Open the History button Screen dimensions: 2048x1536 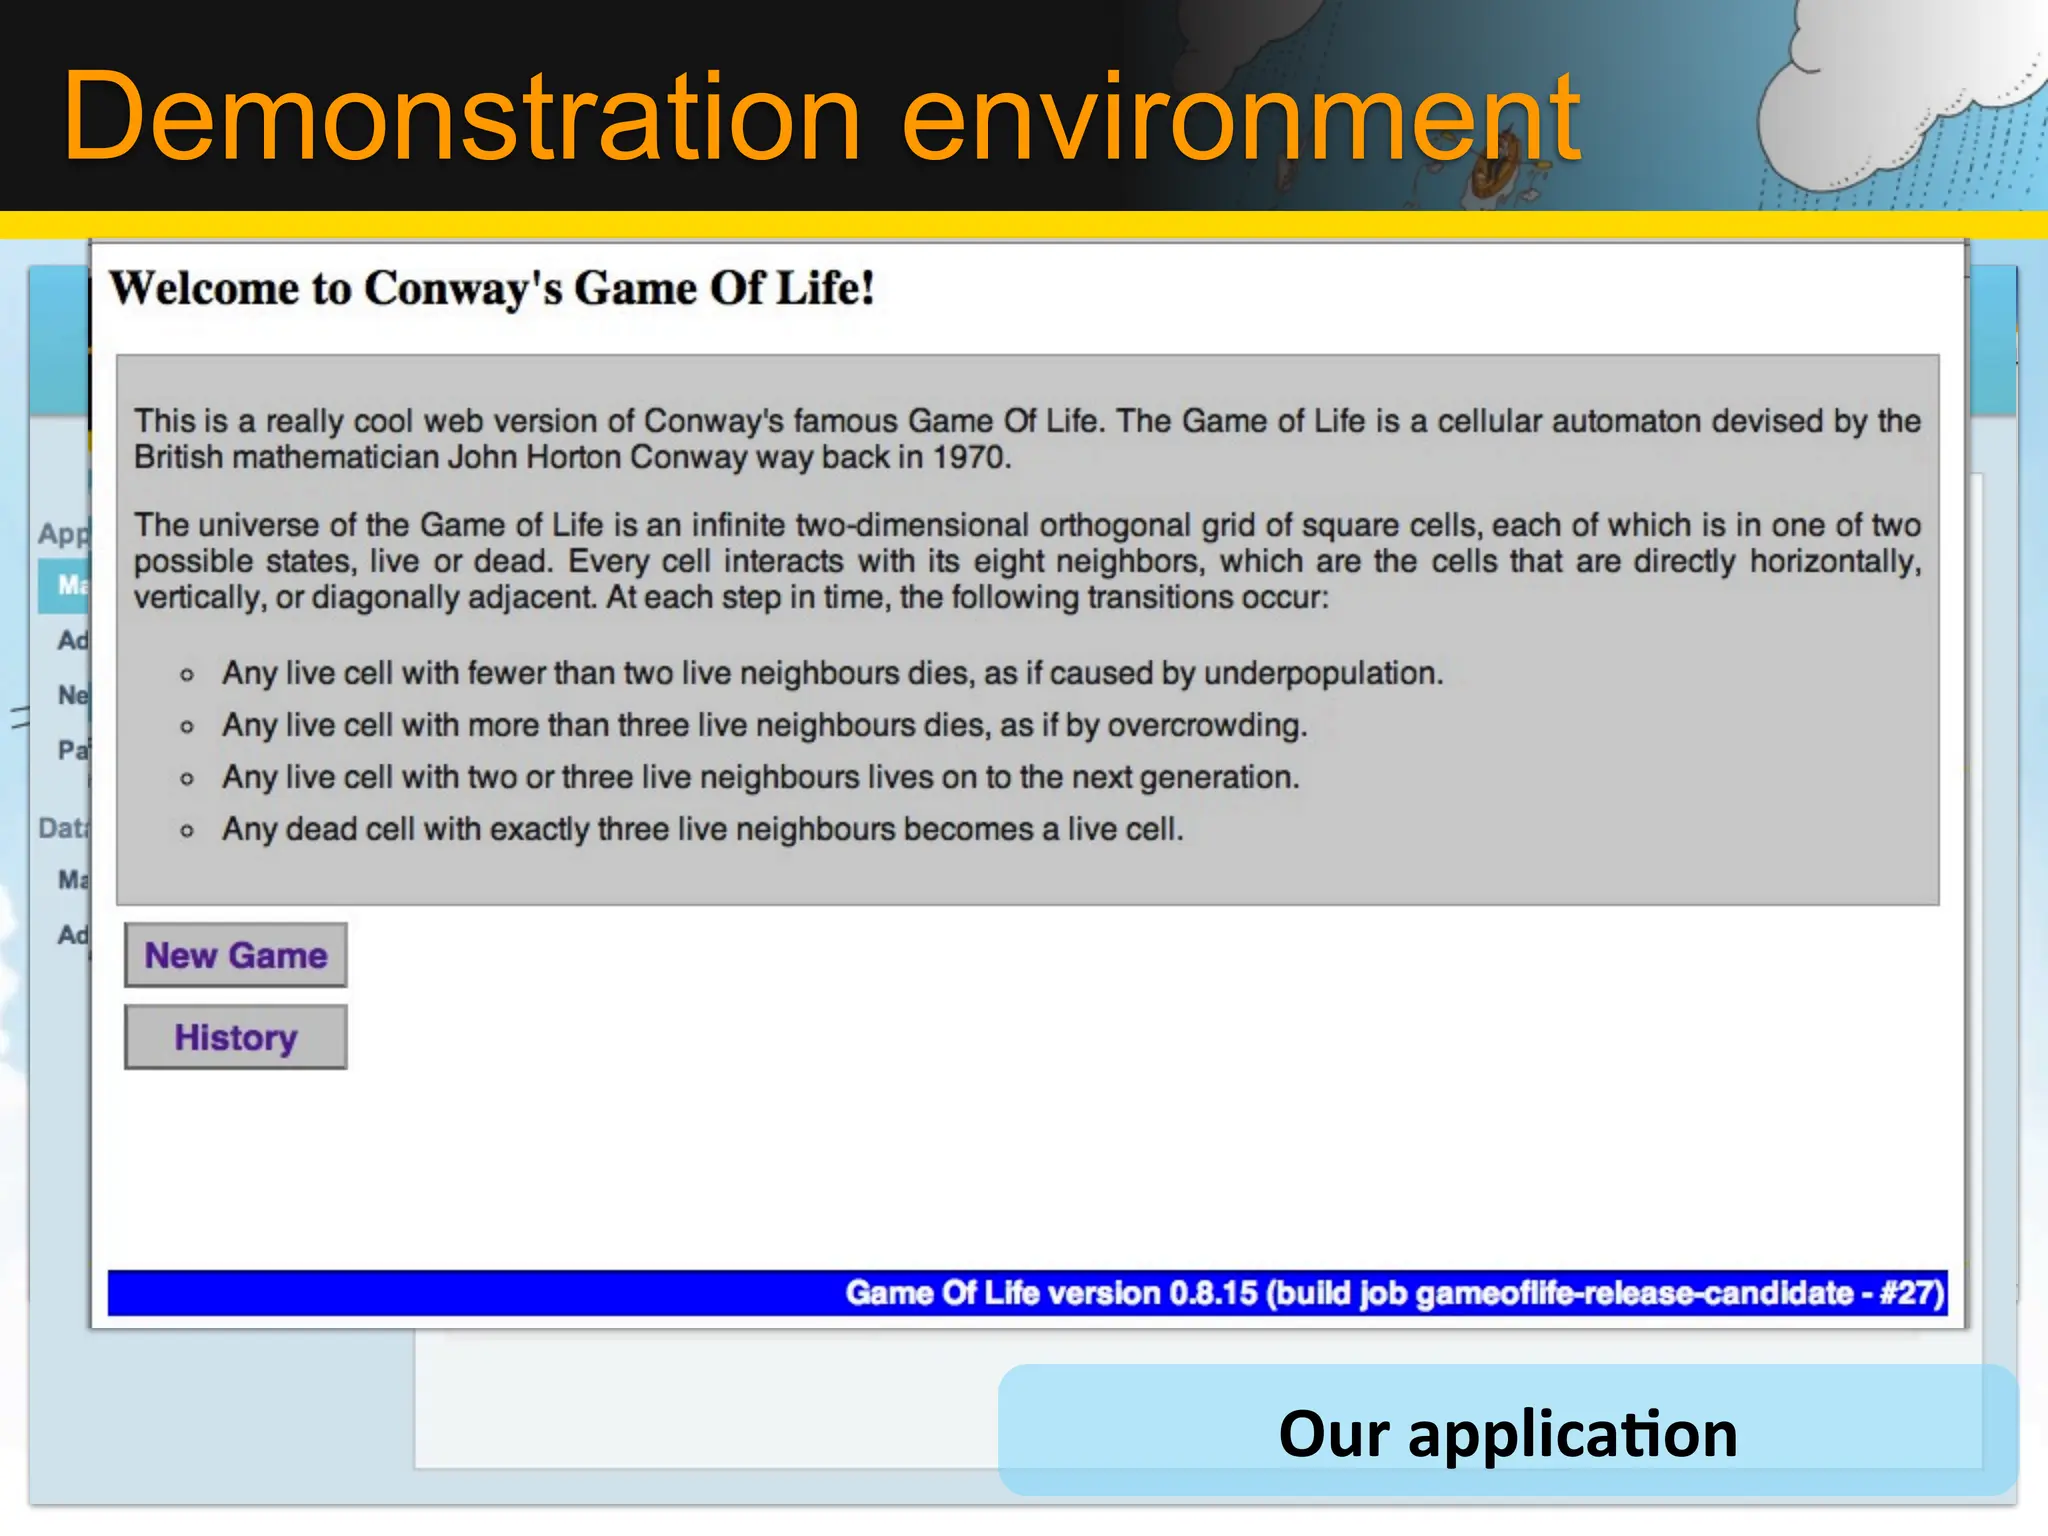pos(236,1037)
